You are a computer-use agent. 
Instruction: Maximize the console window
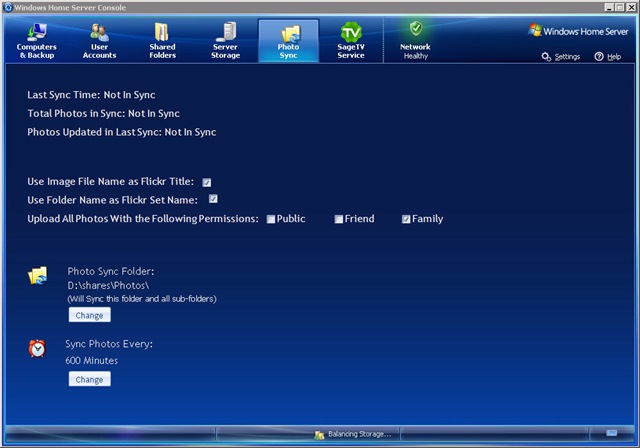(620, 7)
